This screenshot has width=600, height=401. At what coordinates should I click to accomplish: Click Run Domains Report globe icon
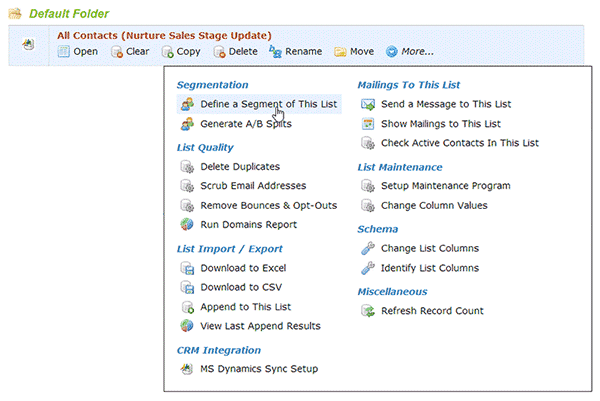pos(187,224)
